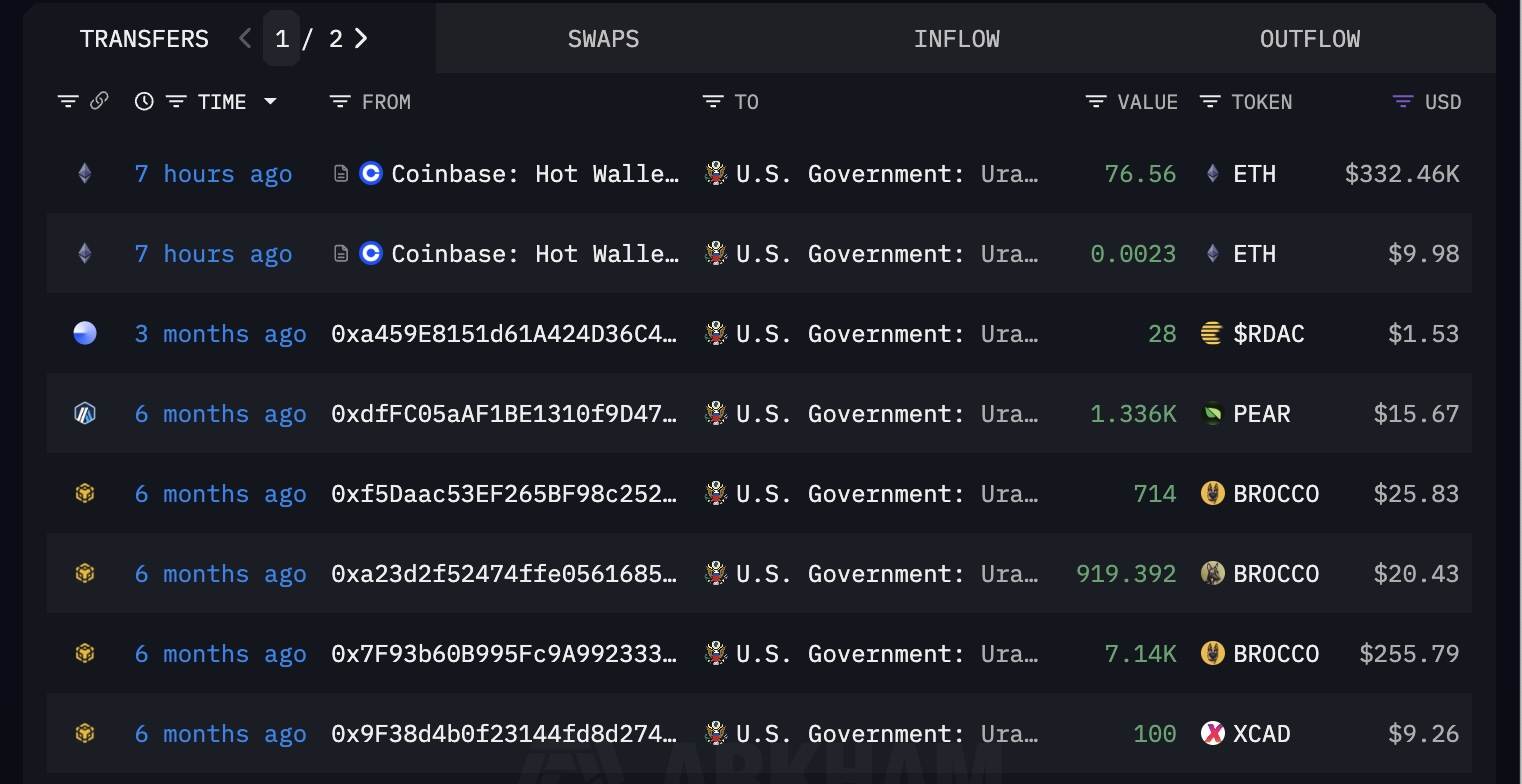Open the VALUE column filter
The width and height of the screenshot is (1522, 784).
click(x=1096, y=101)
